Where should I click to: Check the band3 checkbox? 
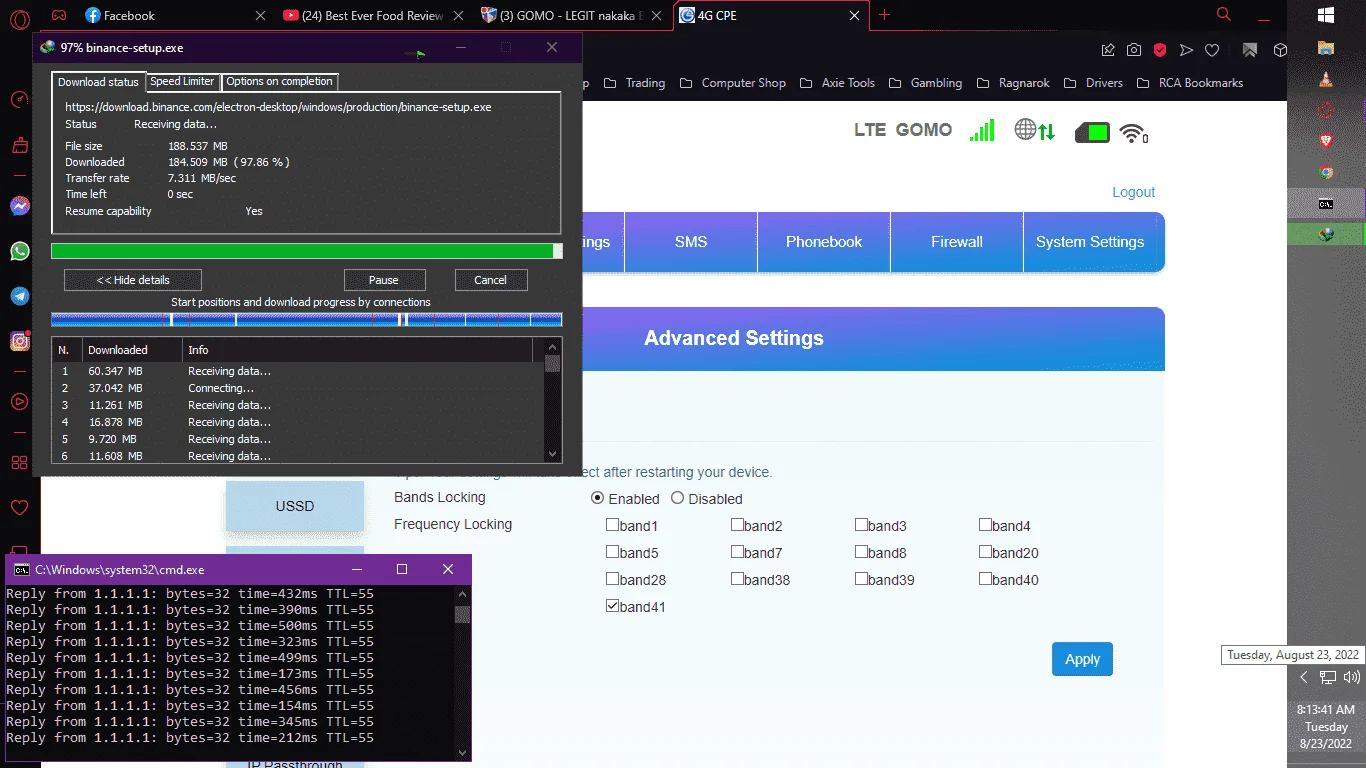[x=861, y=524]
